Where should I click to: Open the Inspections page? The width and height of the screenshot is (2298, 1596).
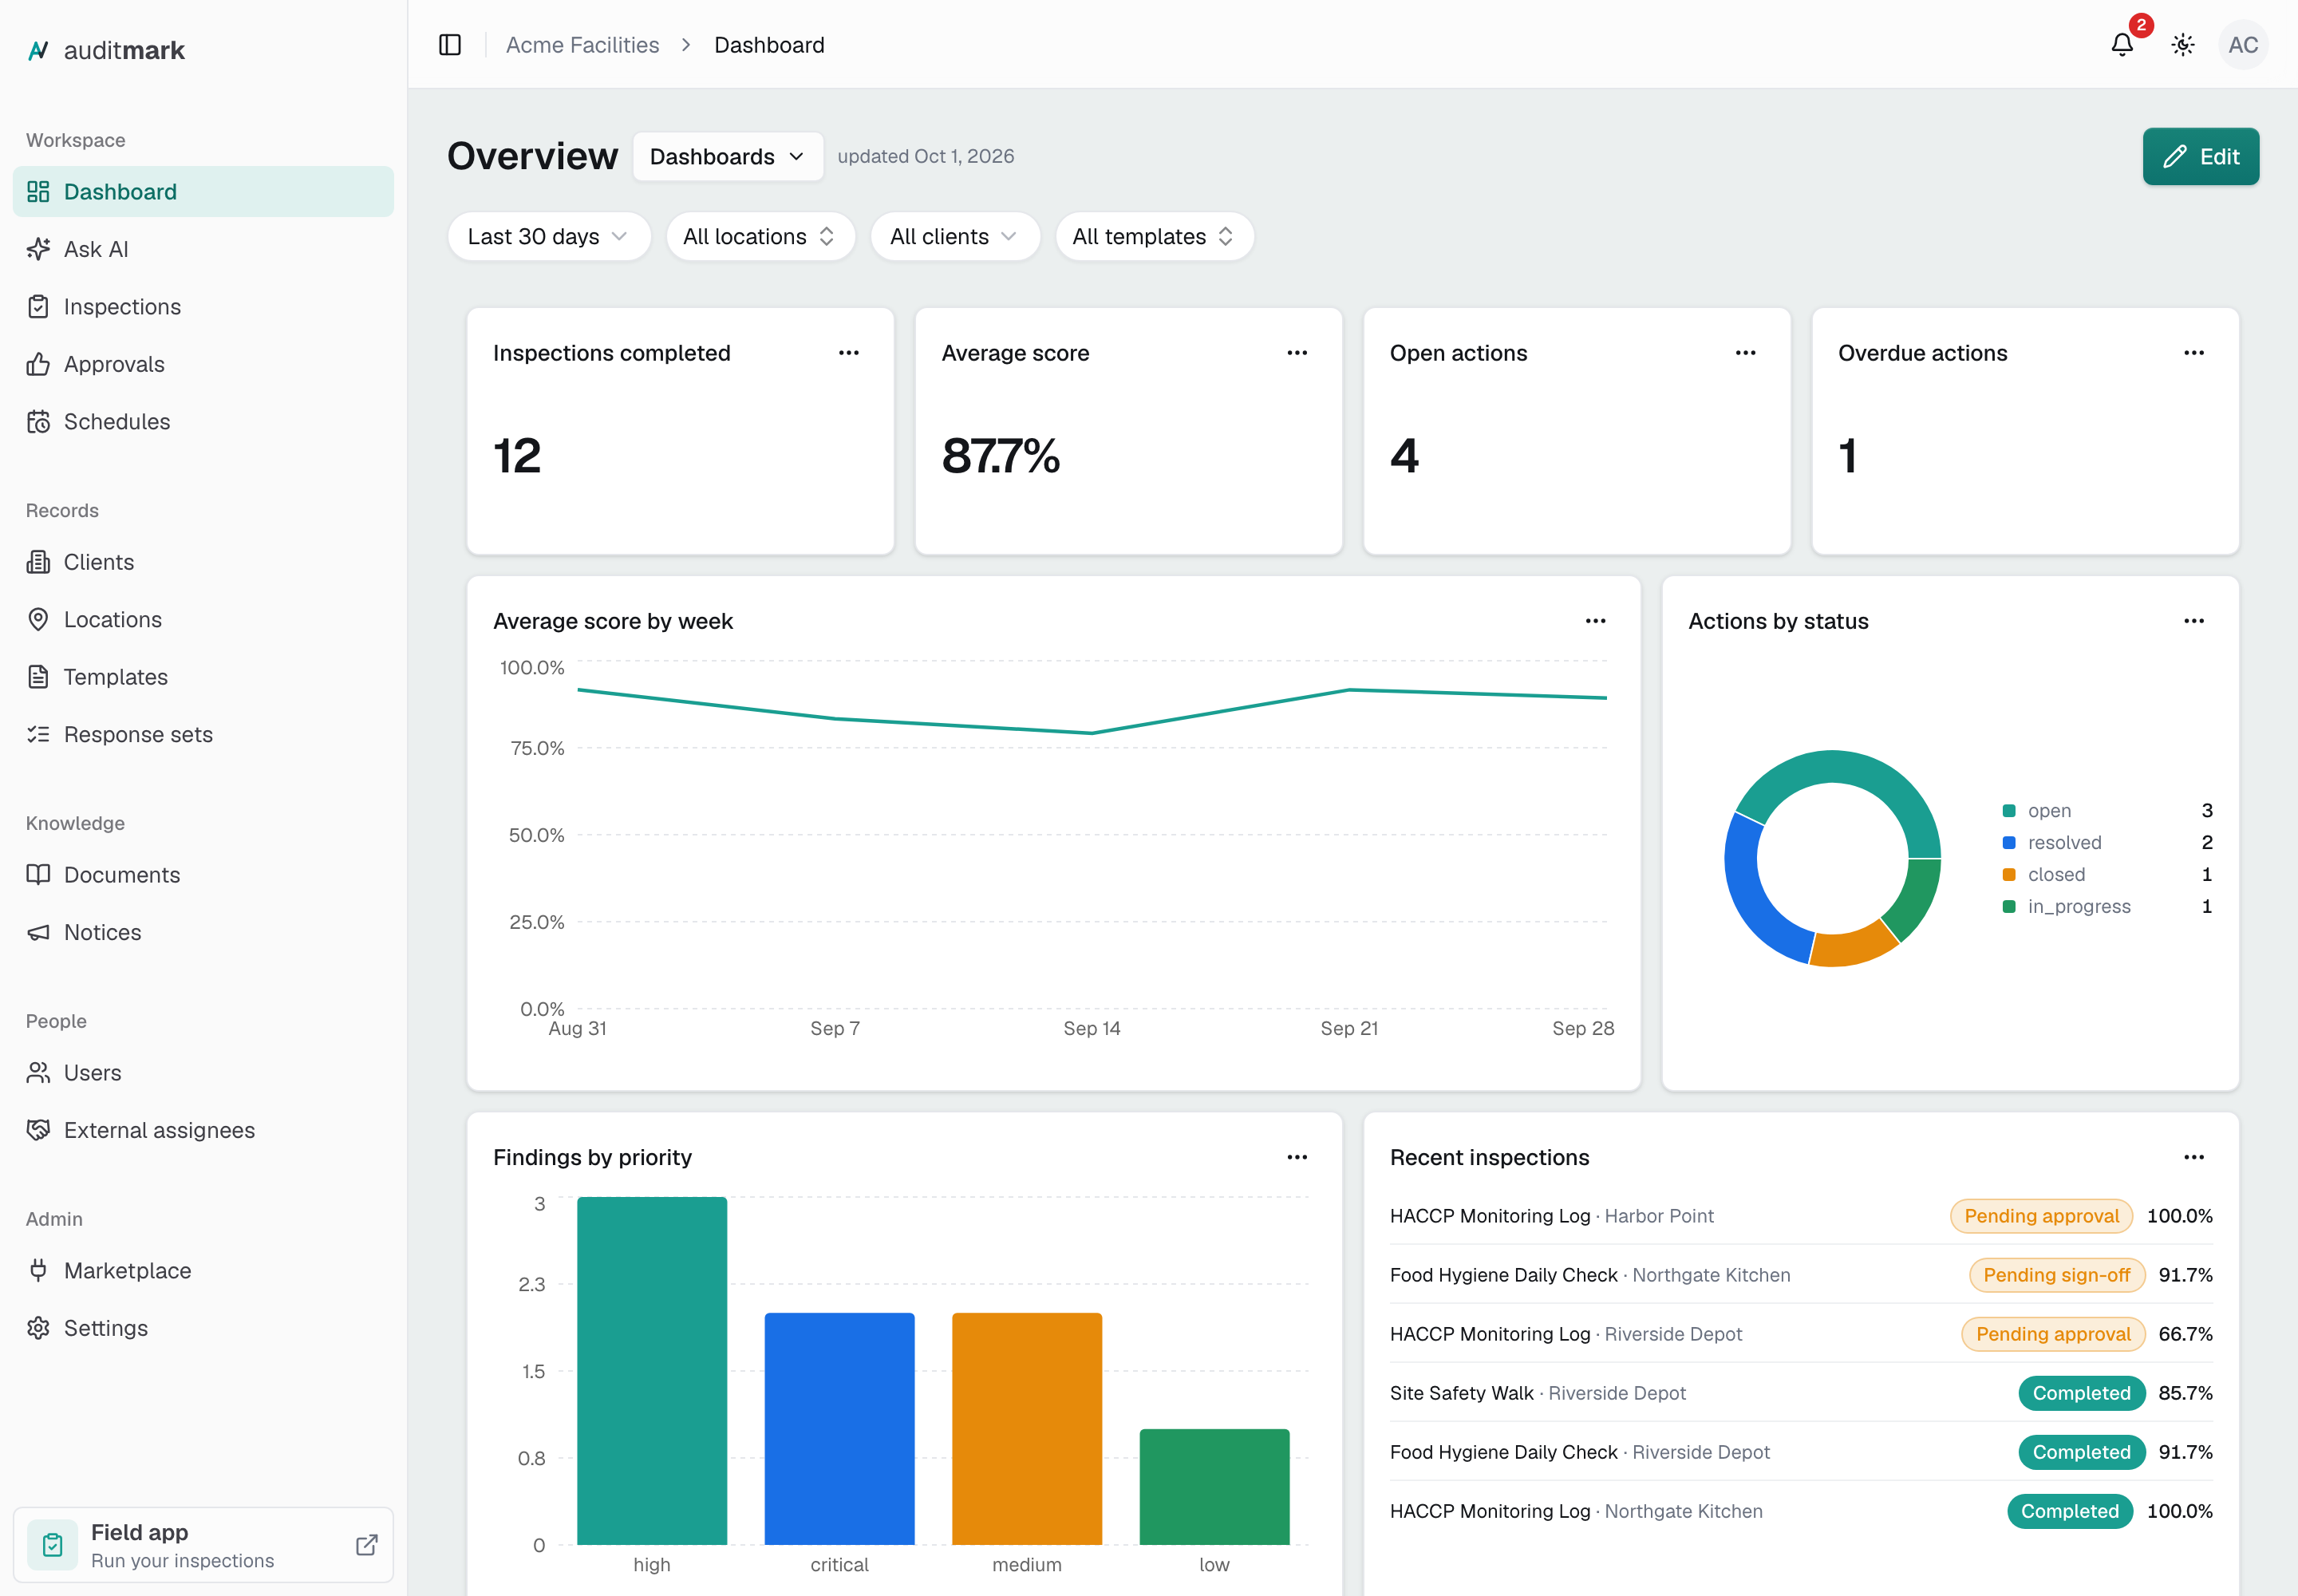click(x=203, y=307)
